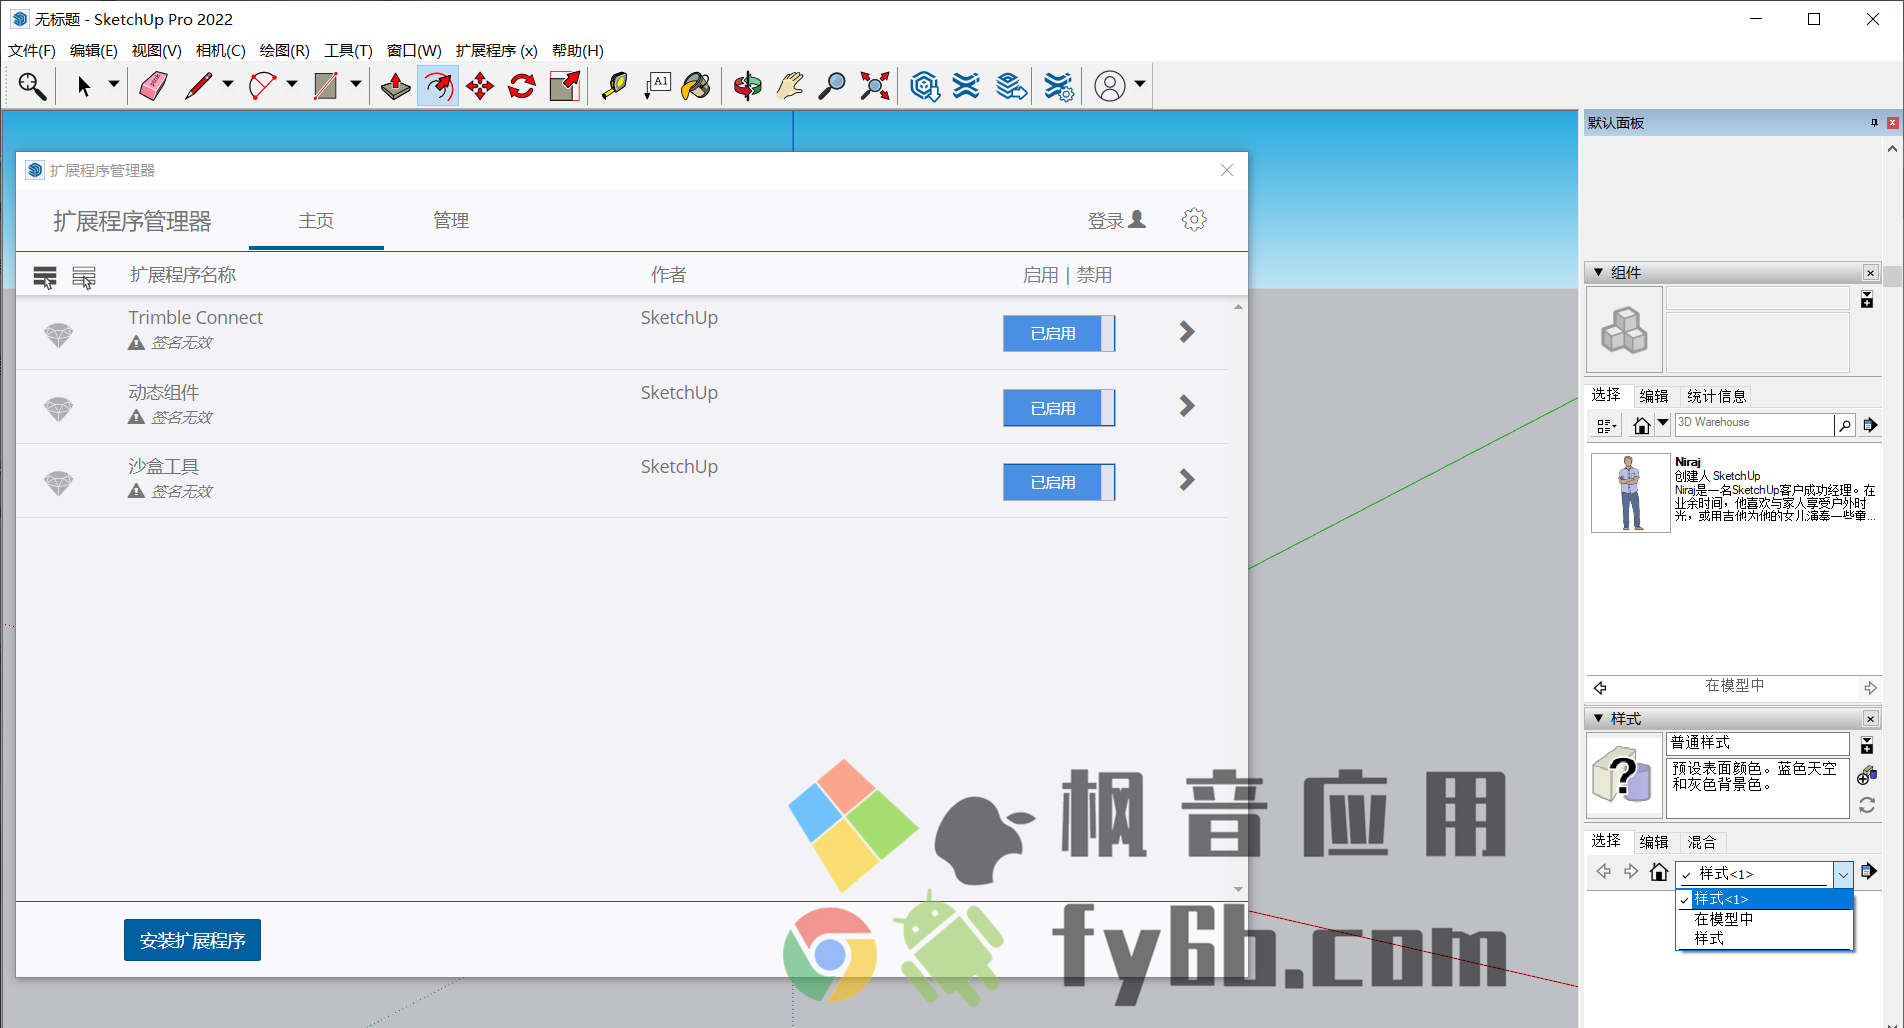
Task: Select the arrow Select tool
Action: tap(84, 86)
